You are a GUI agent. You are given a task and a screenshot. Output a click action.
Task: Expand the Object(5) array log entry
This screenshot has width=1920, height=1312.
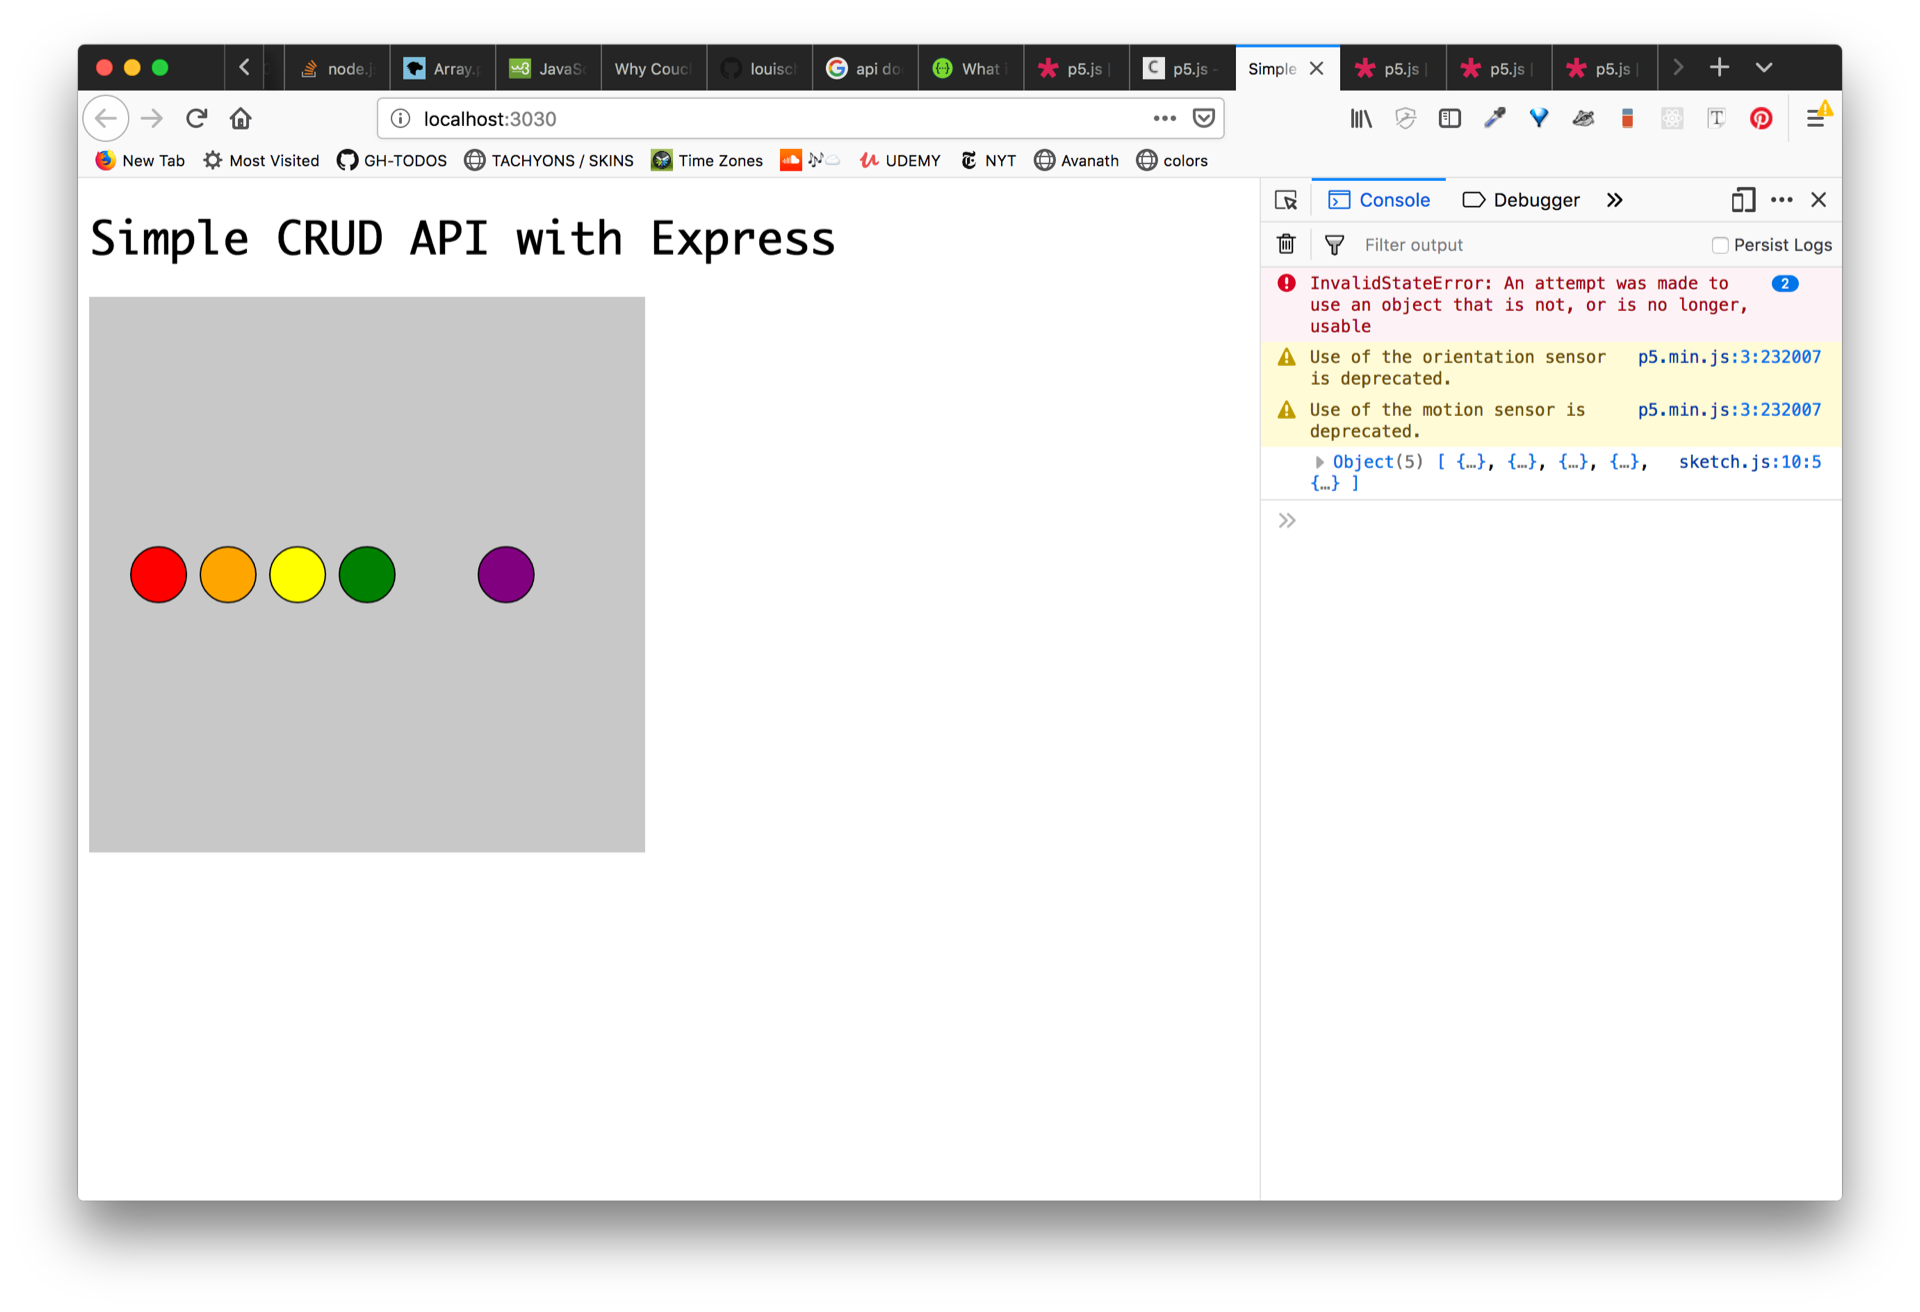(1319, 462)
